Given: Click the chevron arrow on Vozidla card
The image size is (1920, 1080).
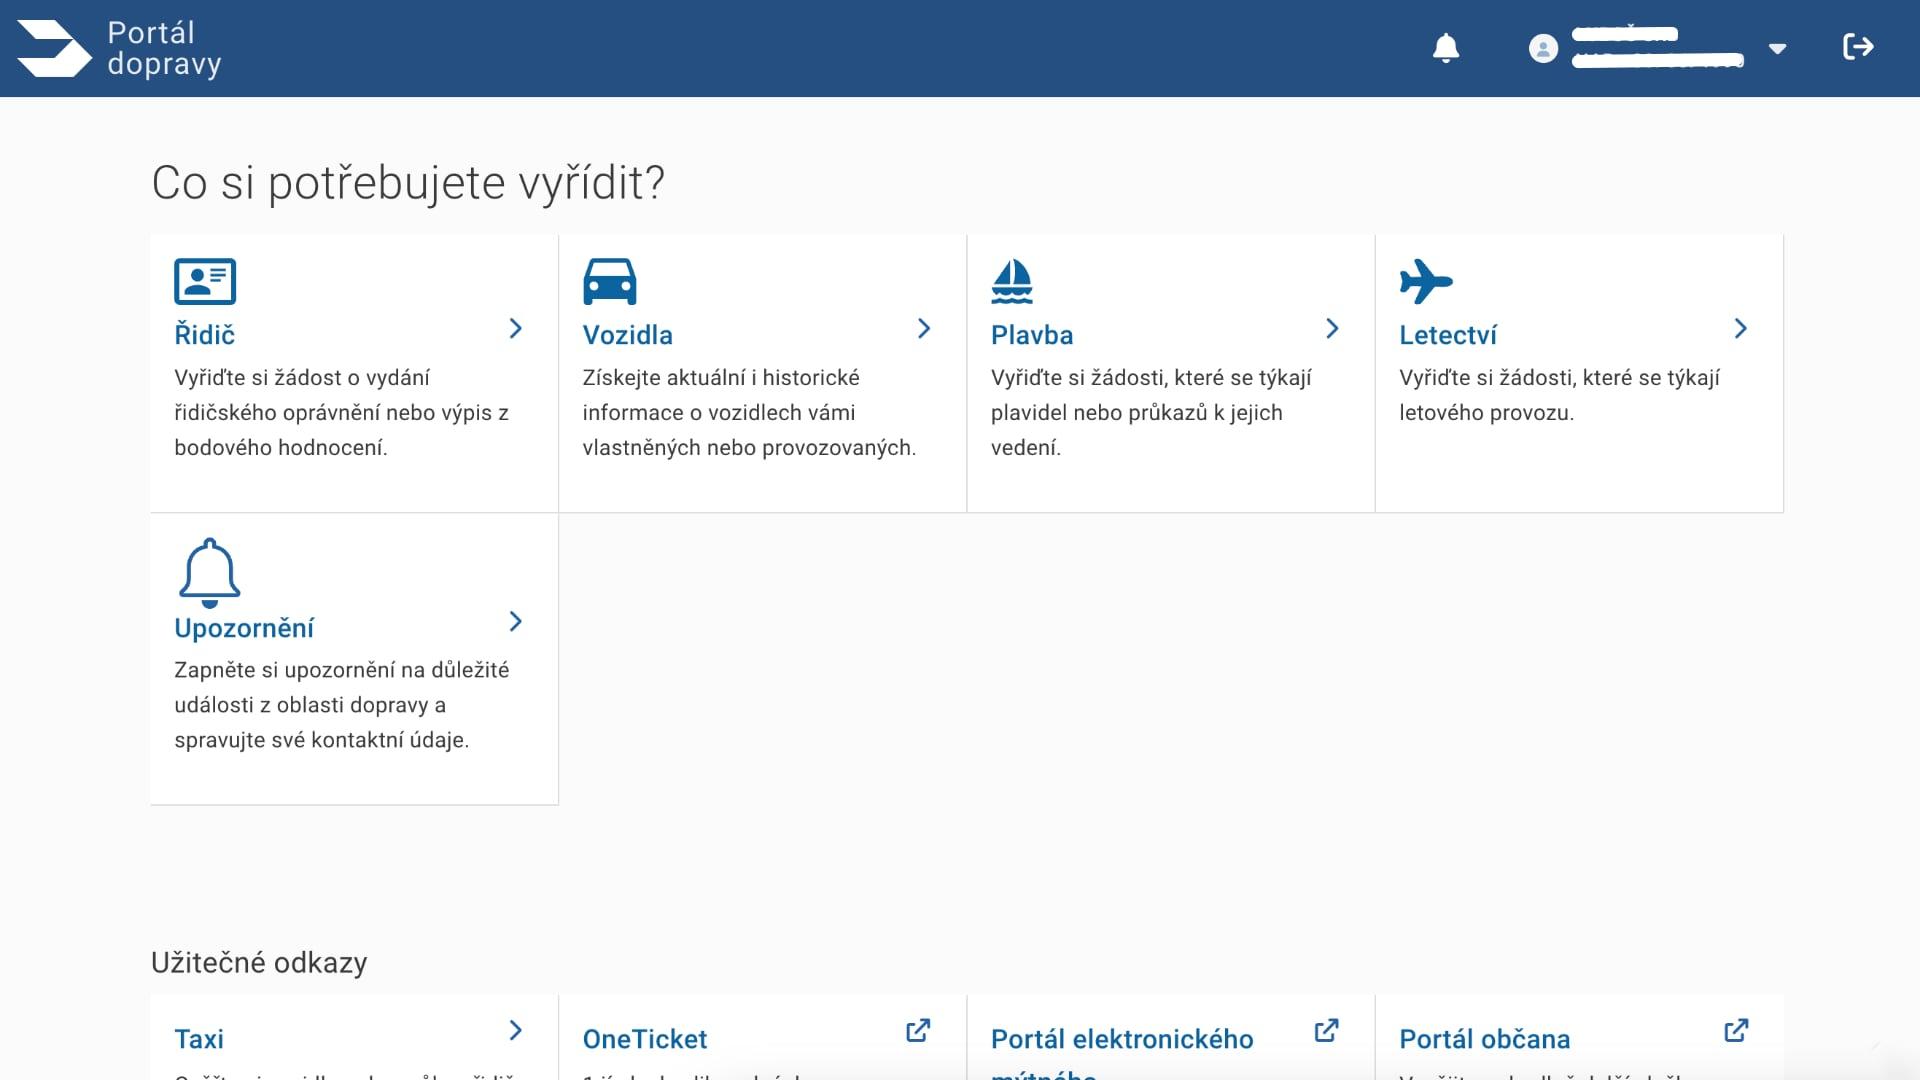Looking at the screenshot, I should pyautogui.click(x=924, y=328).
